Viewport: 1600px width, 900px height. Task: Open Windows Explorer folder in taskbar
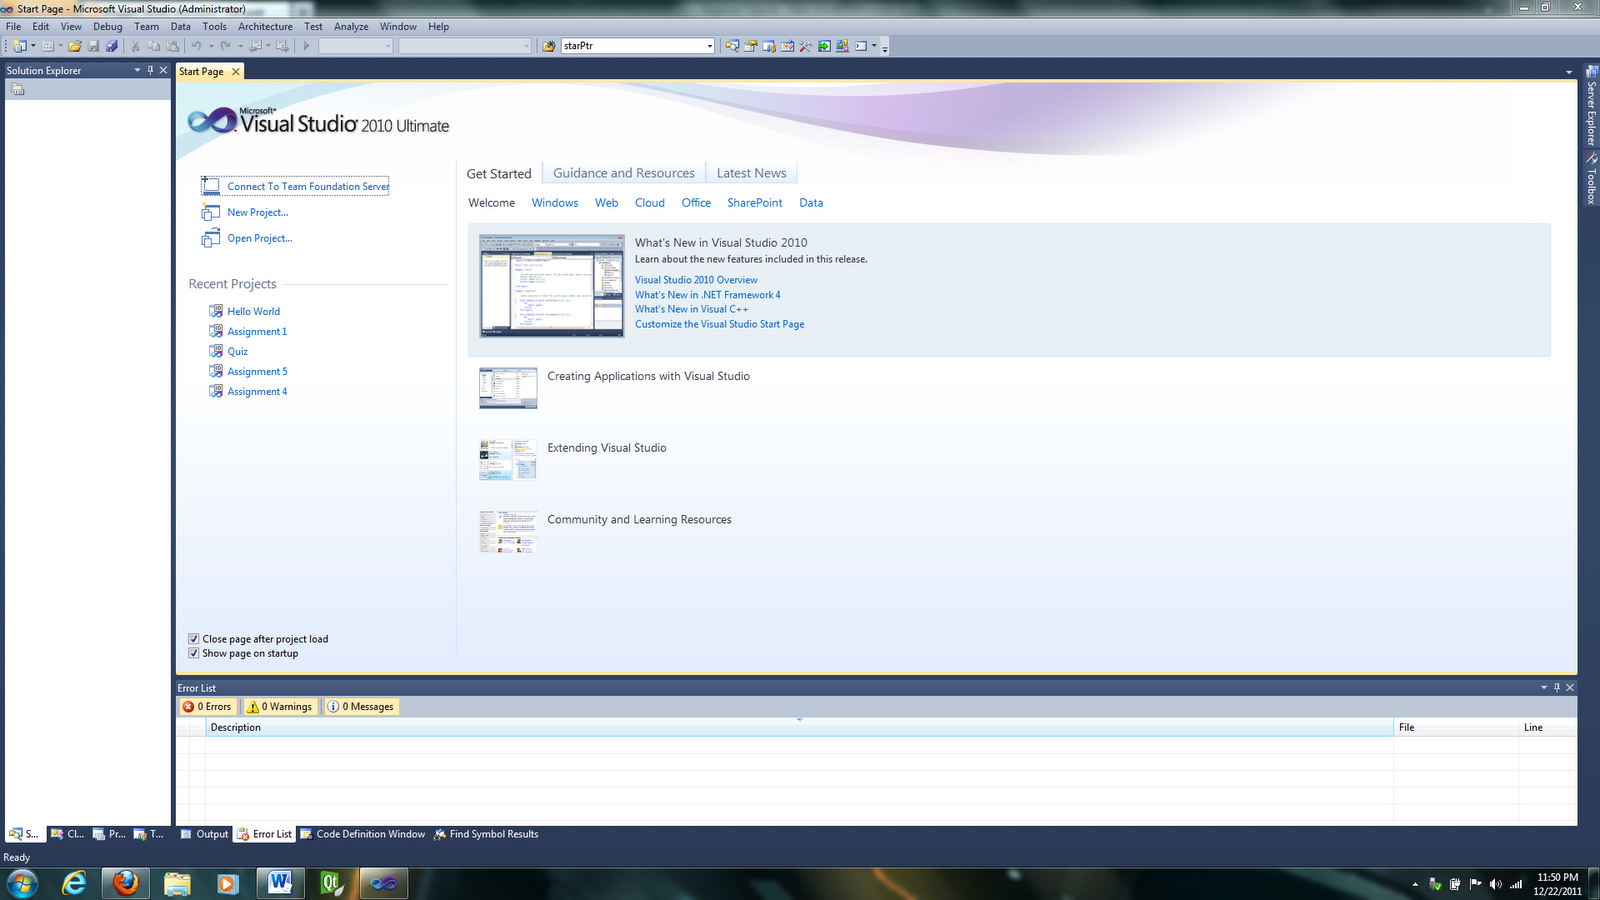click(x=177, y=883)
